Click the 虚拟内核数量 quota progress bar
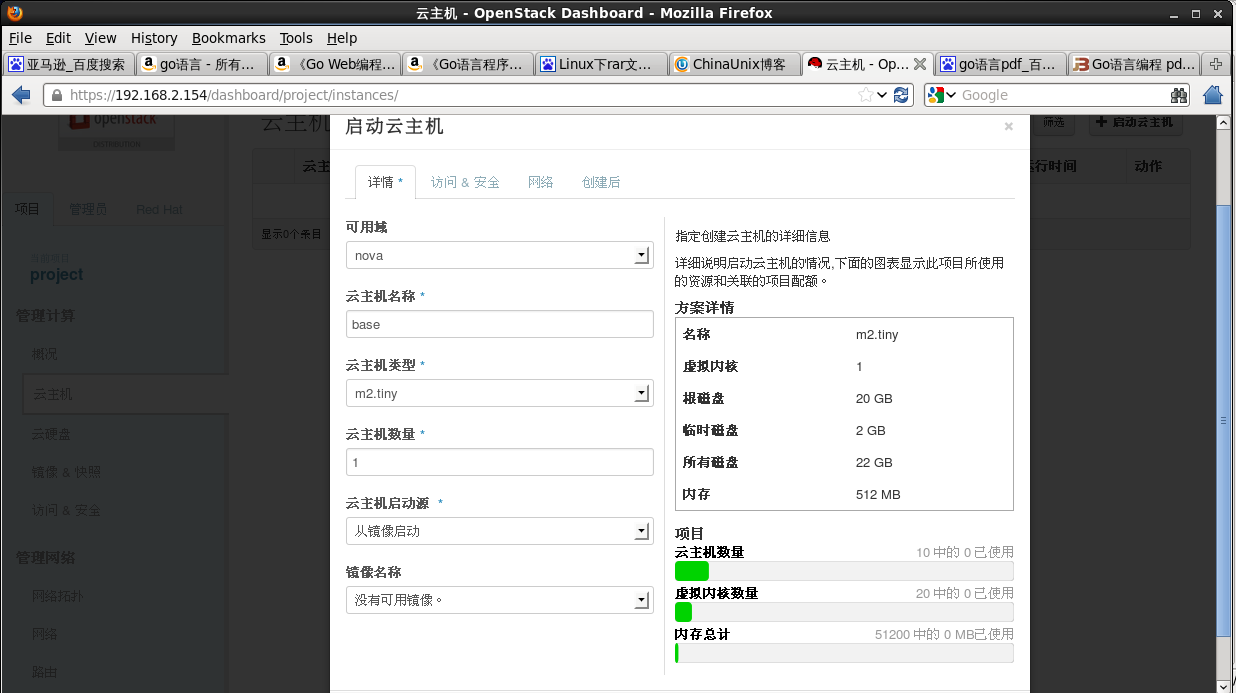Image resolution: width=1236 pixels, height=693 pixels. tap(843, 612)
